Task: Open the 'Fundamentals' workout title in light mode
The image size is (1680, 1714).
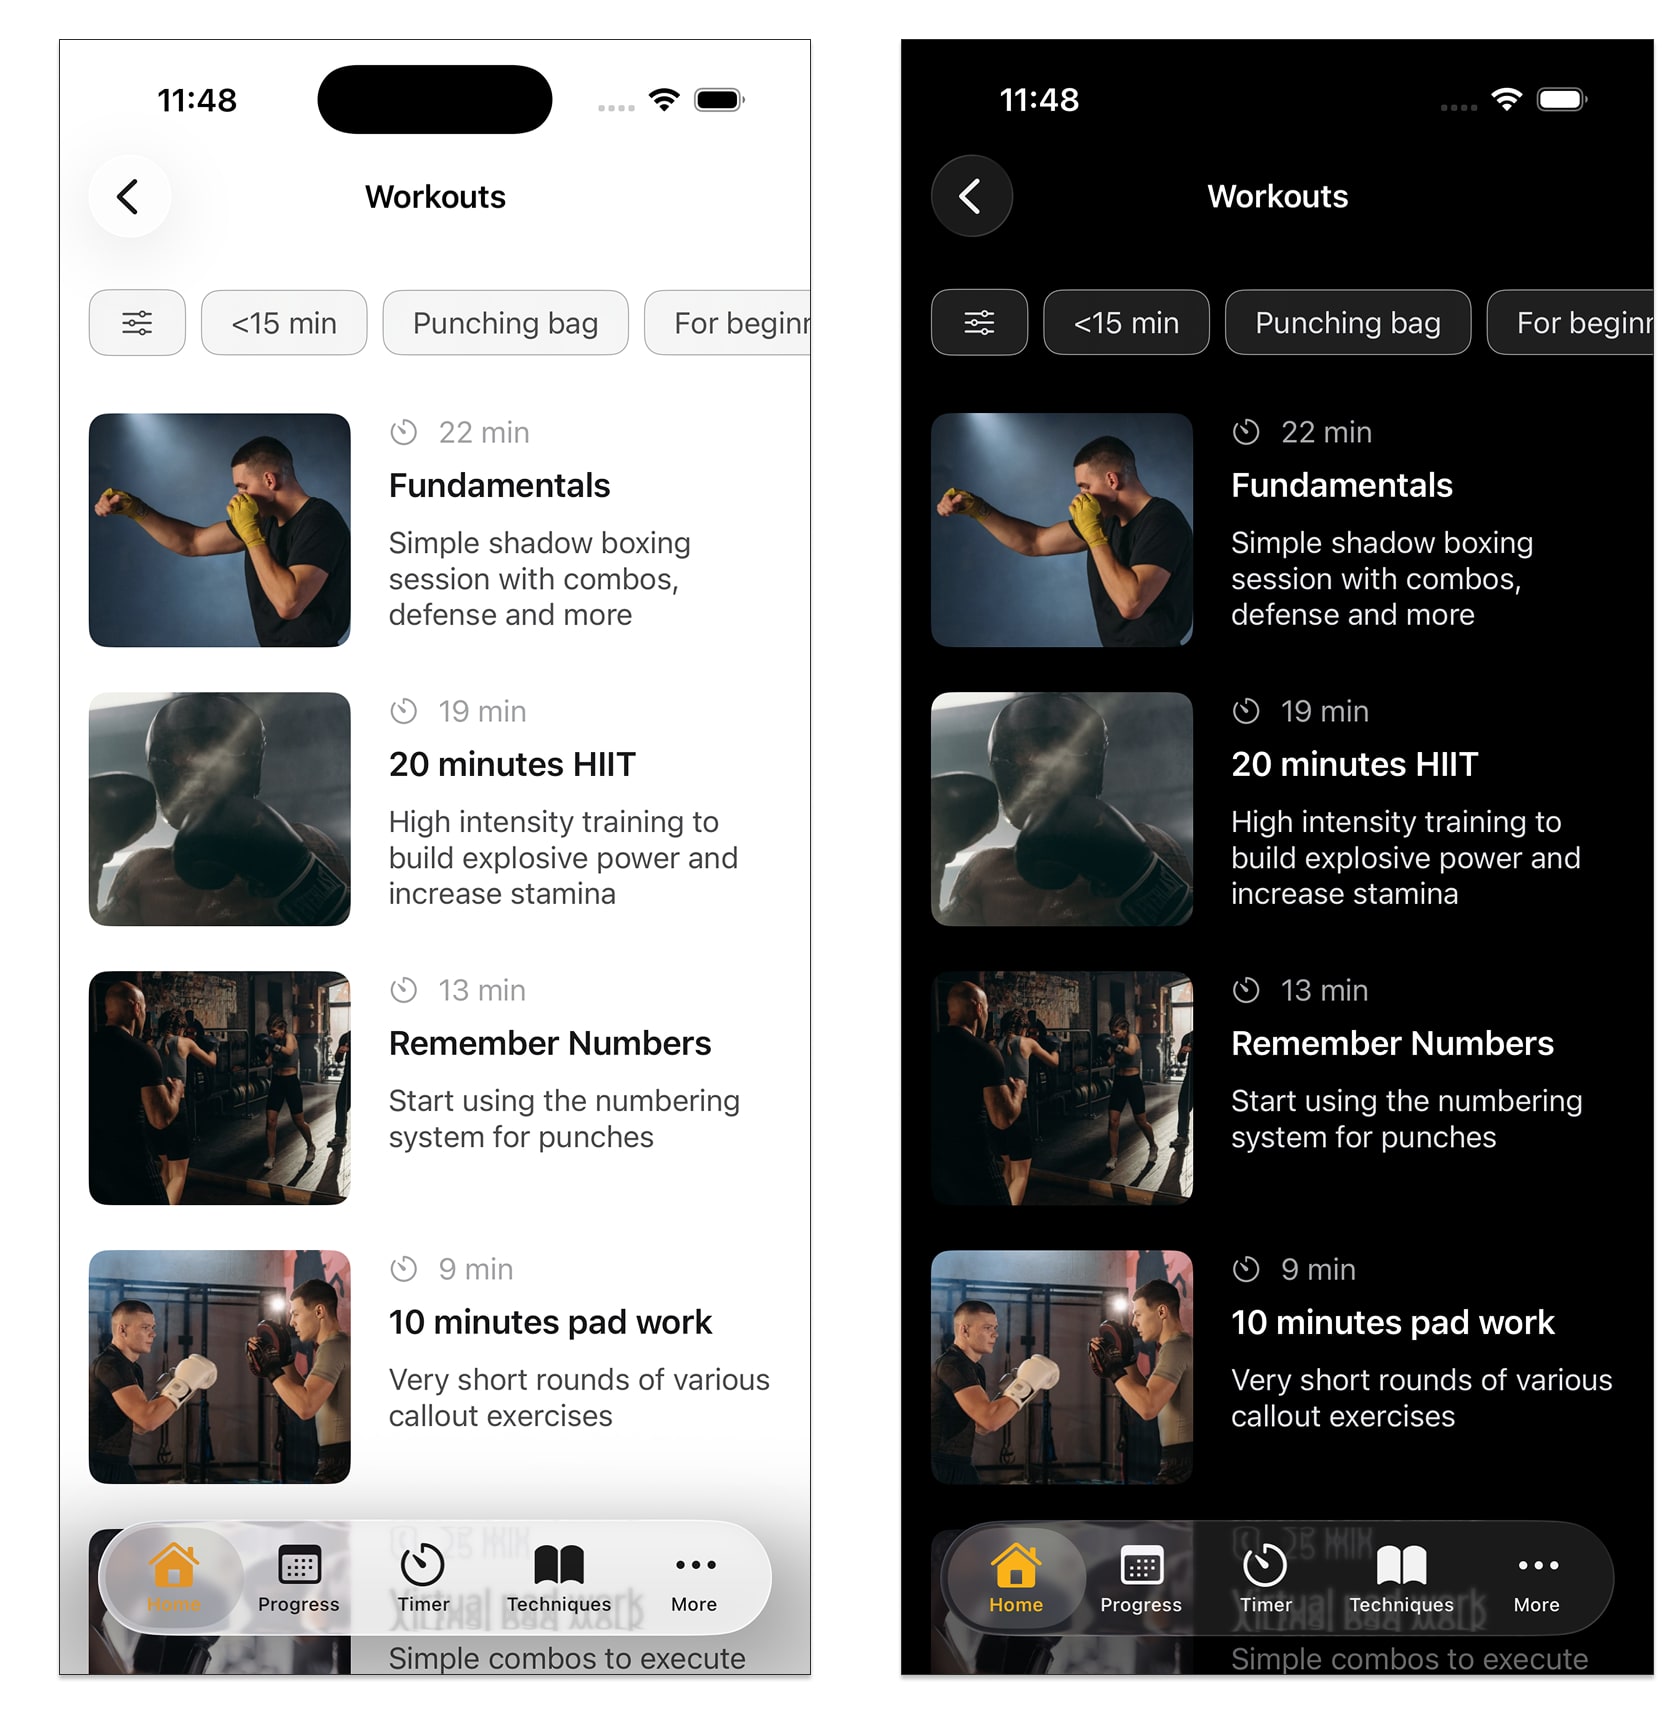Action: tap(499, 486)
